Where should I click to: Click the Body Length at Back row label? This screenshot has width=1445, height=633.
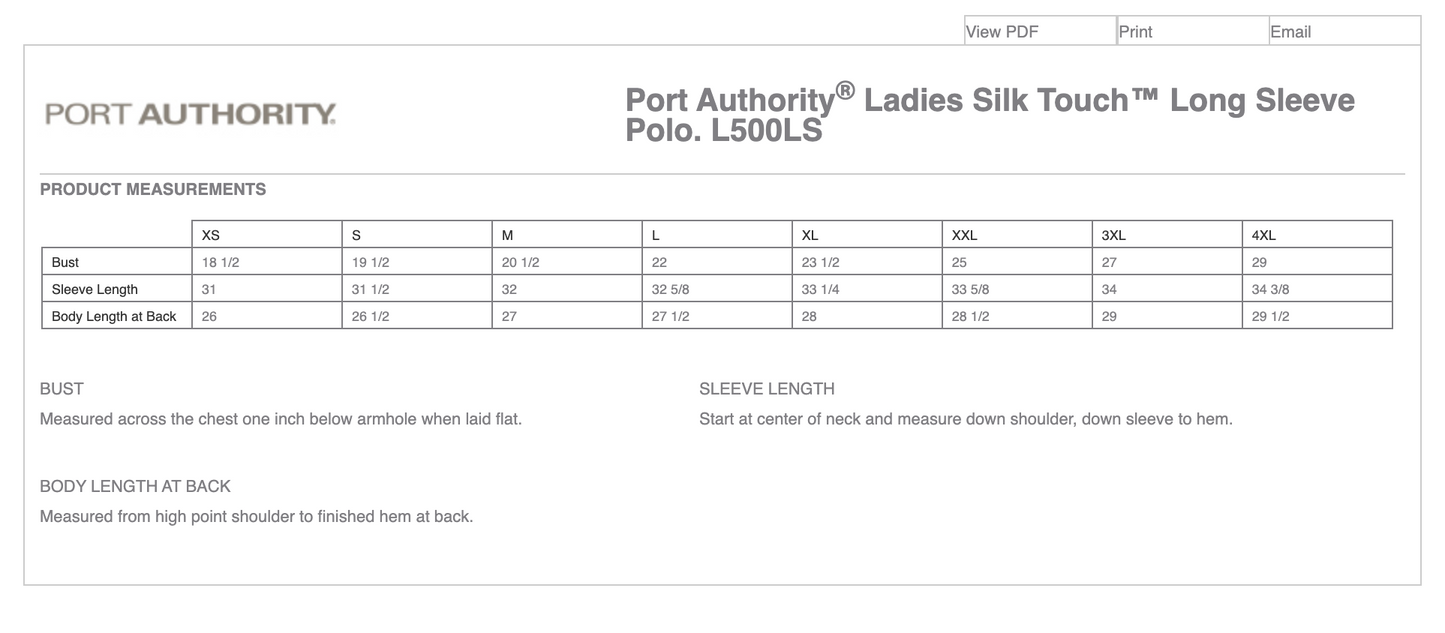pyautogui.click(x=114, y=315)
